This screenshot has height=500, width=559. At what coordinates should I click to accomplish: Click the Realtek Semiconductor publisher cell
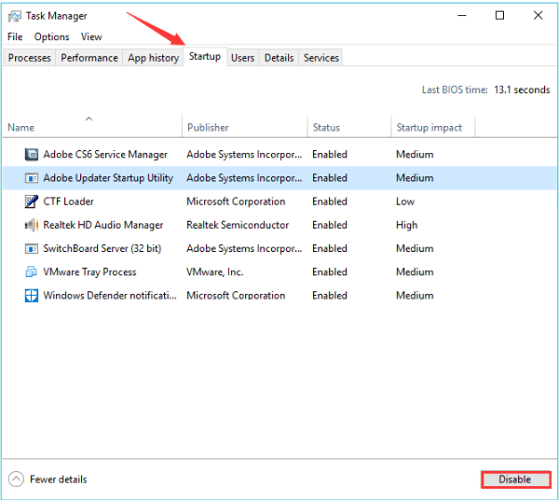[x=237, y=225]
